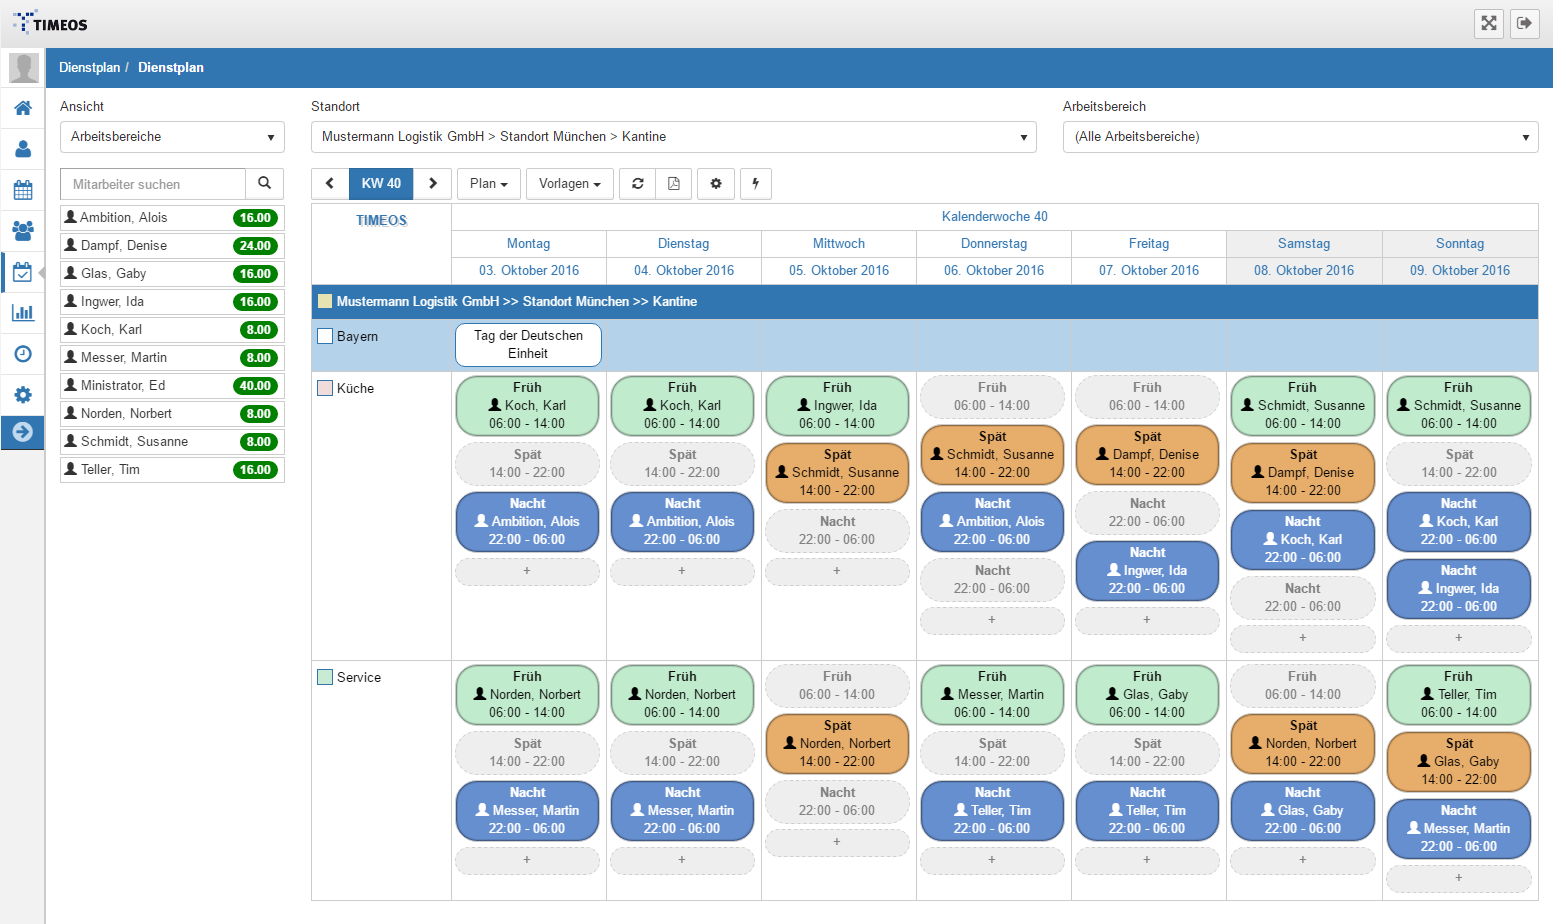This screenshot has height=924, width=1553.
Task: Click the fullscreen expand icon
Action: [x=1489, y=23]
